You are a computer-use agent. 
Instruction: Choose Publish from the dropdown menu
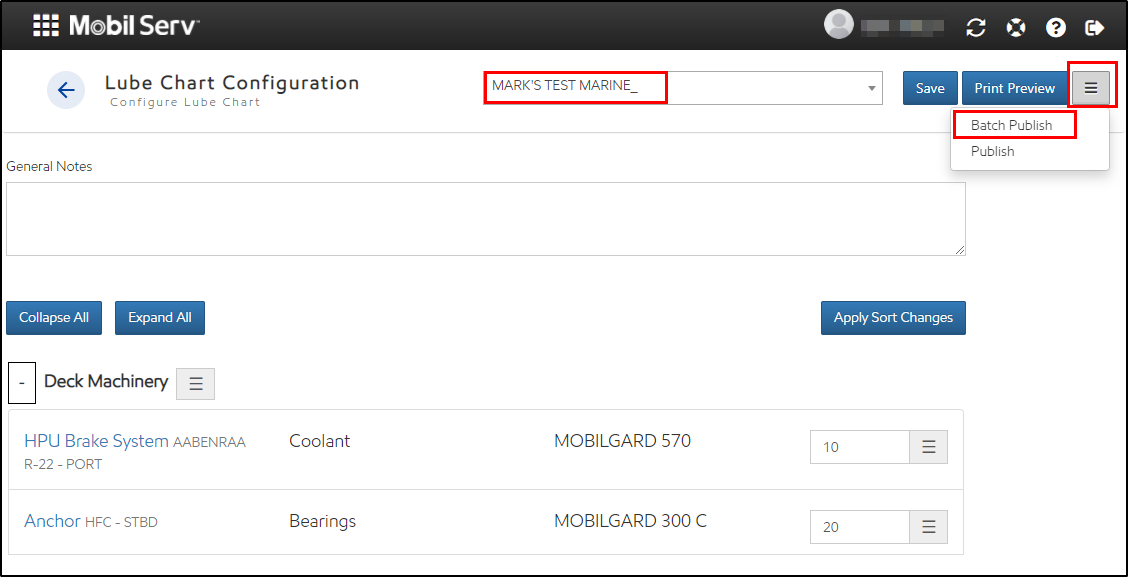992,151
